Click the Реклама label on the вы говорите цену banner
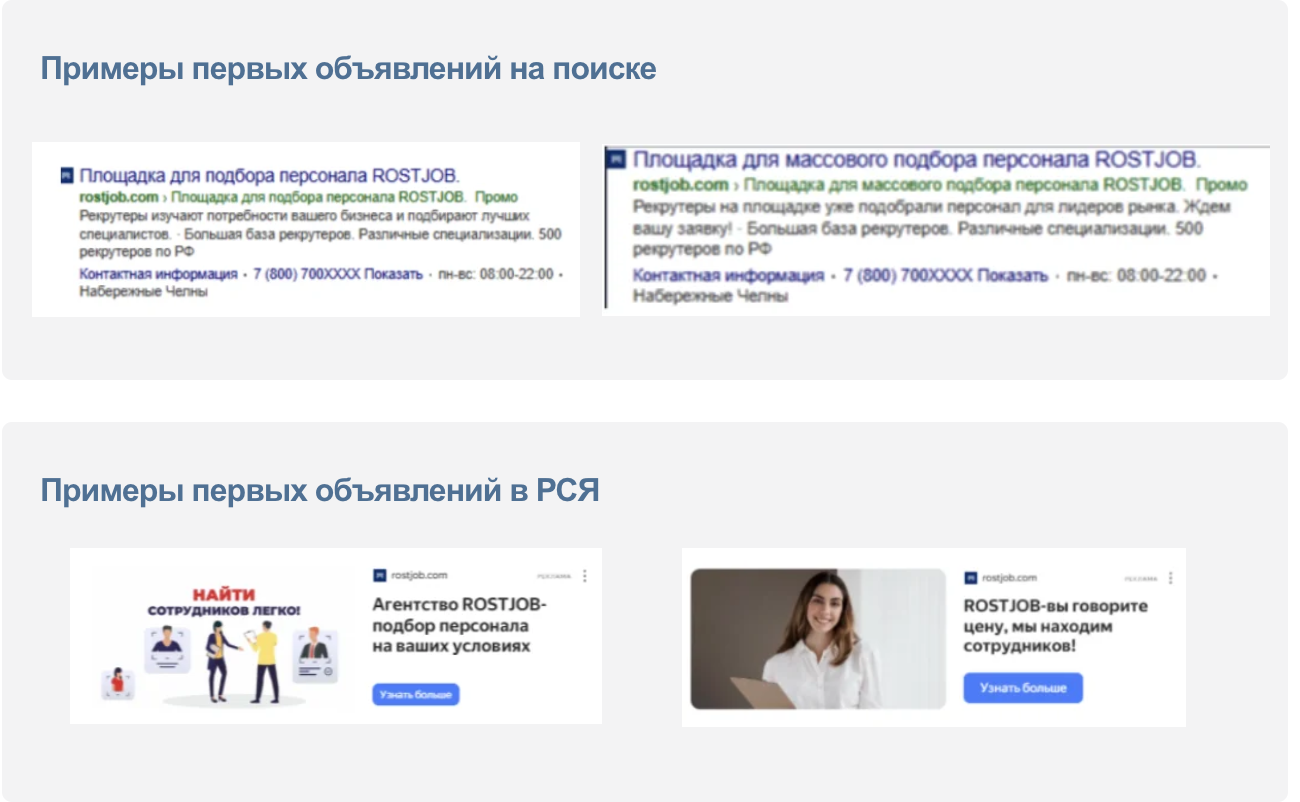 (1141, 579)
